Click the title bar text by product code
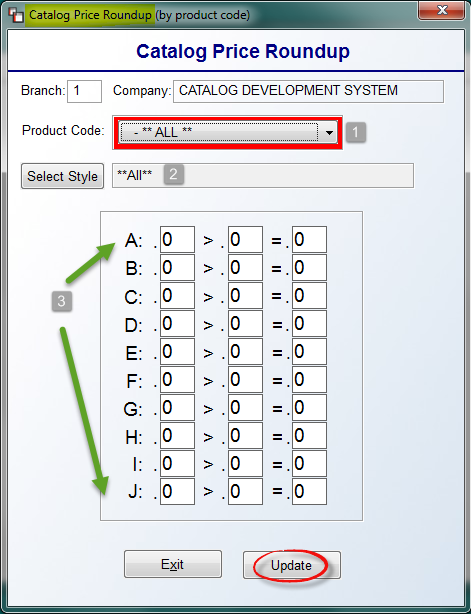 (x=202, y=15)
